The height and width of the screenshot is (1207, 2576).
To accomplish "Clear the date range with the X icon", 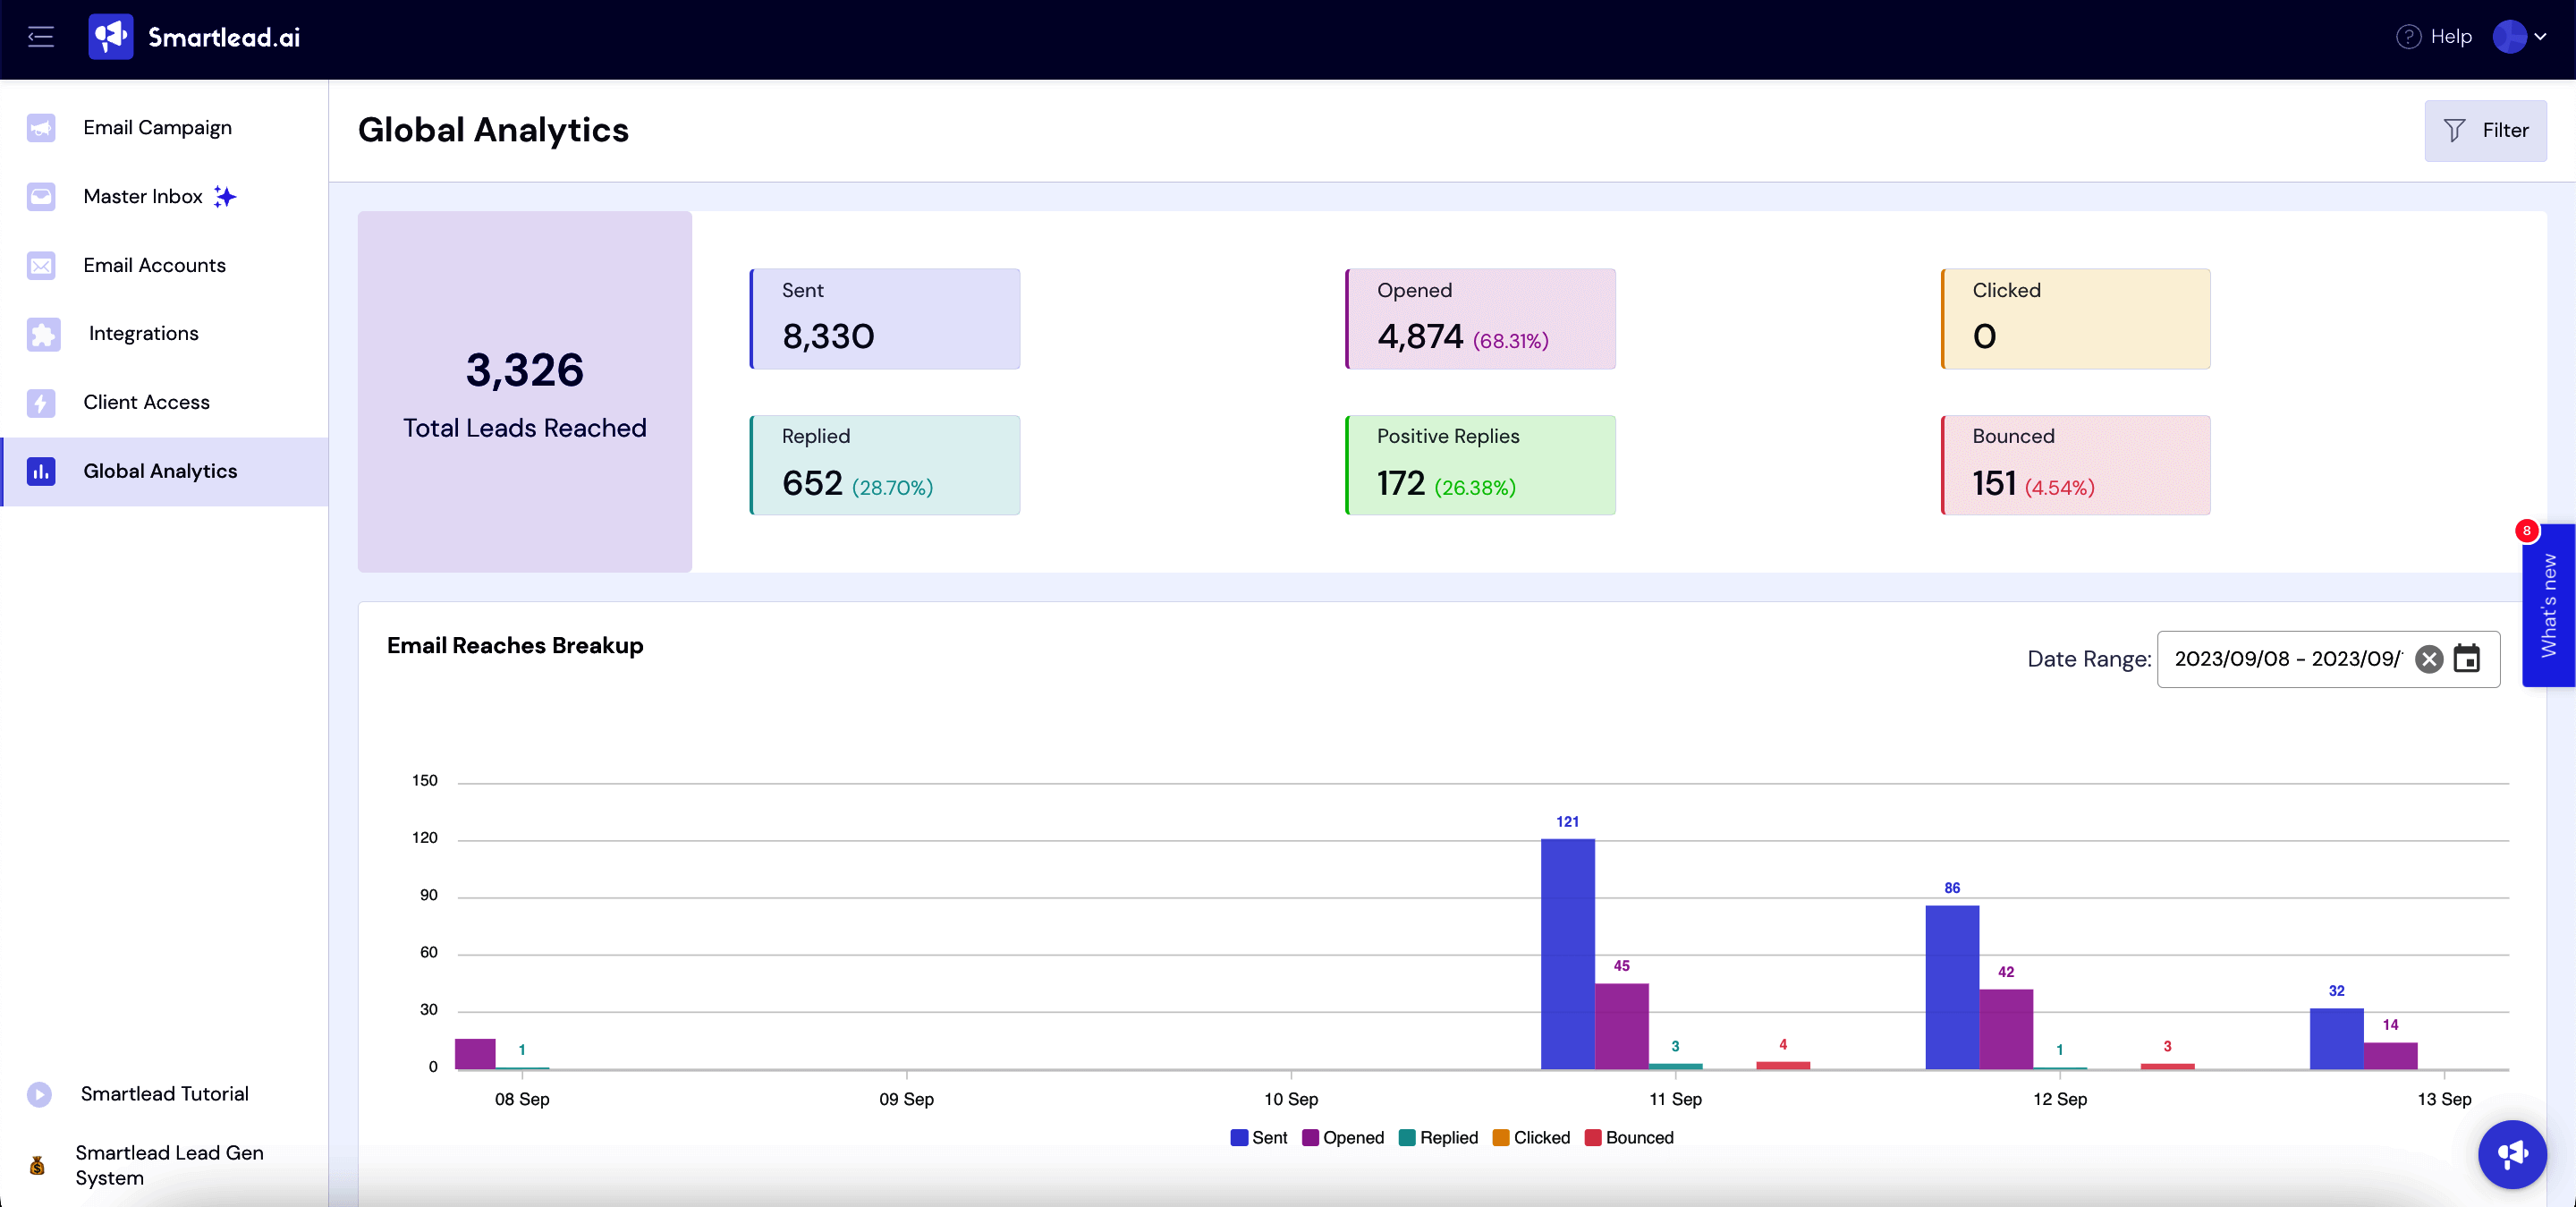I will (x=2428, y=659).
